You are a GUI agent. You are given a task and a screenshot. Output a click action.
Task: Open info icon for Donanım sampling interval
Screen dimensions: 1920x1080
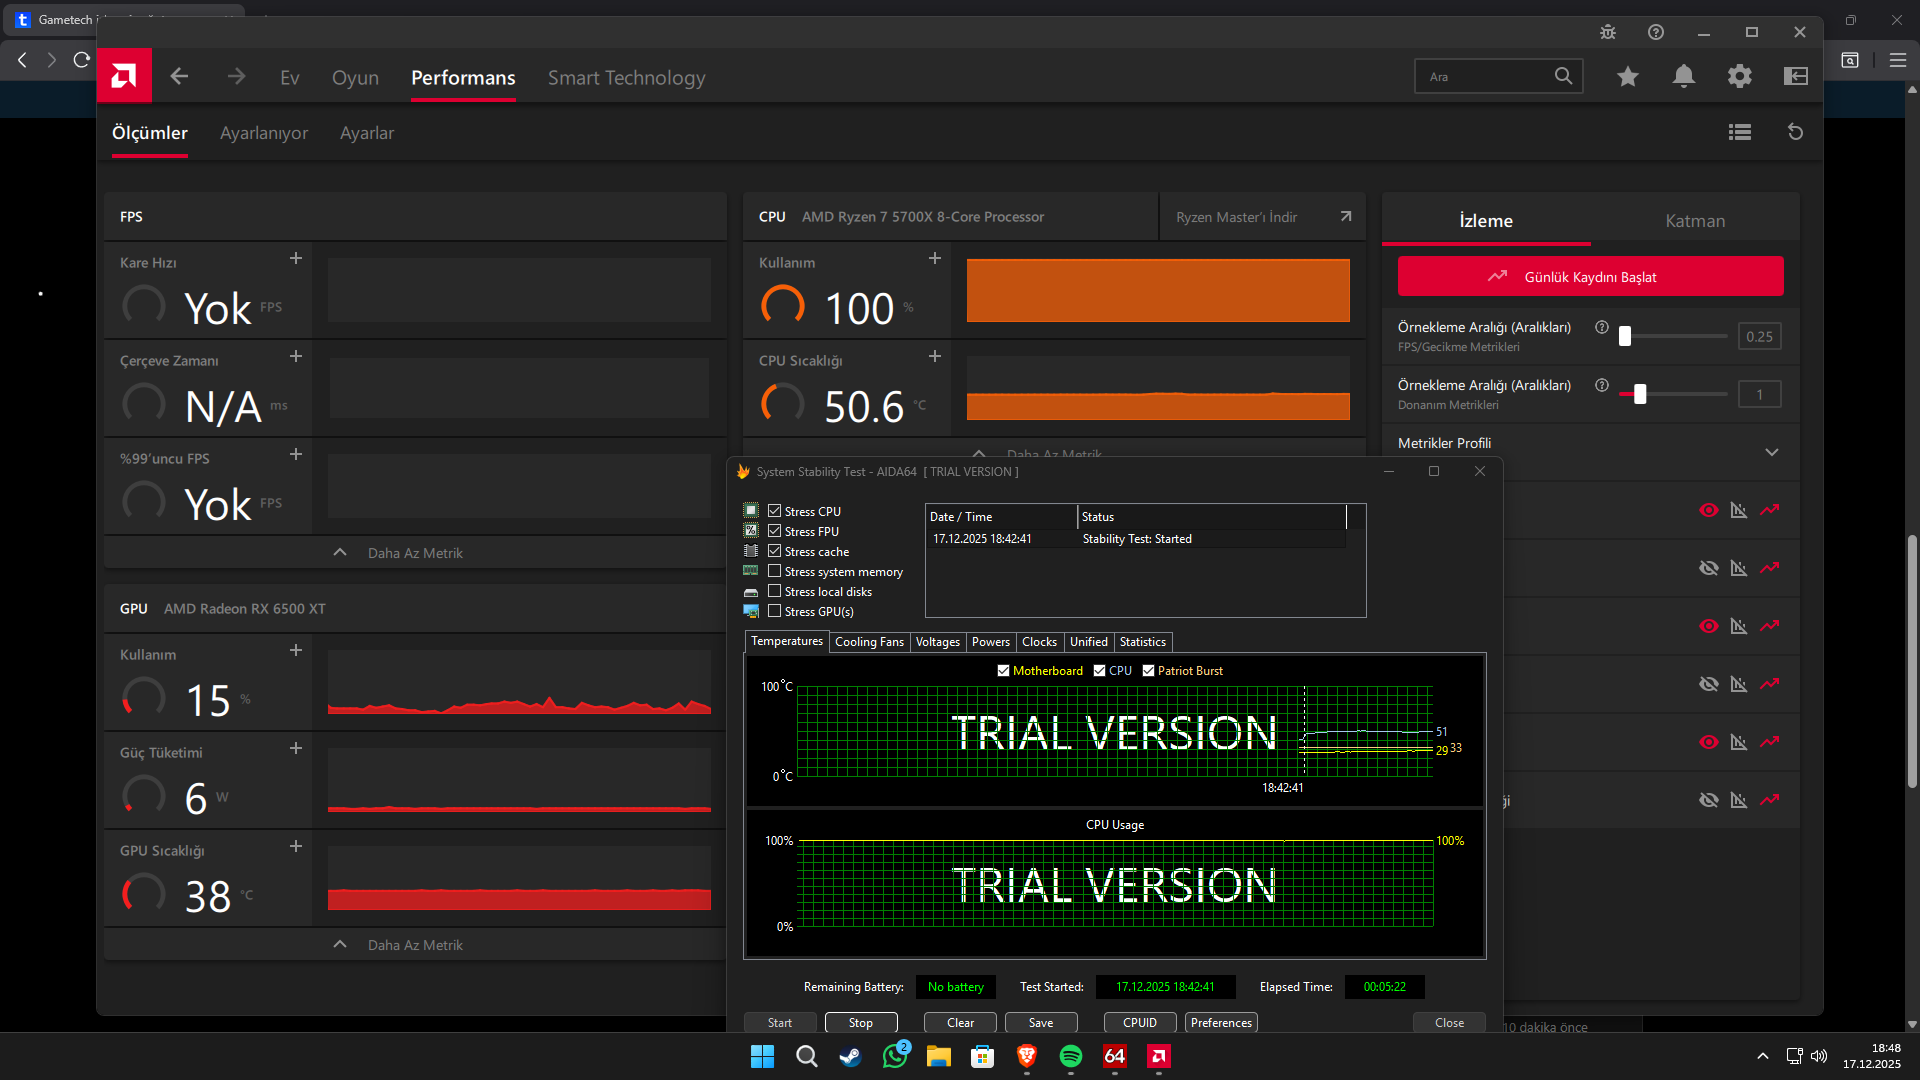click(x=1602, y=385)
